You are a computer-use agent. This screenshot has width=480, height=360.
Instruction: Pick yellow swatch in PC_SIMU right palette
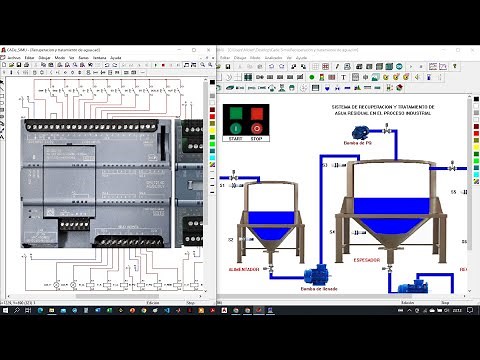(x=476, y=147)
